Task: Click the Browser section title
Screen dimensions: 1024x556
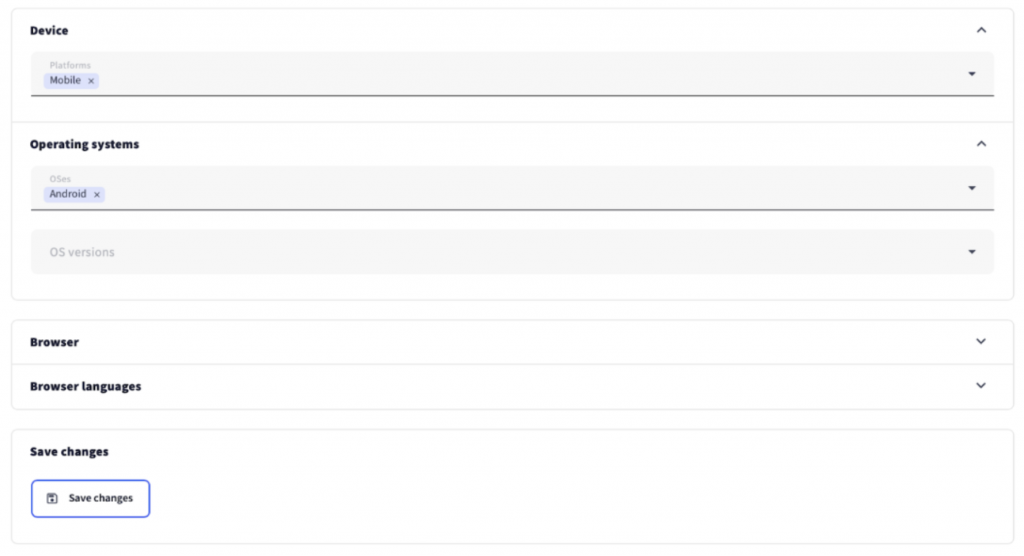Action: [54, 342]
